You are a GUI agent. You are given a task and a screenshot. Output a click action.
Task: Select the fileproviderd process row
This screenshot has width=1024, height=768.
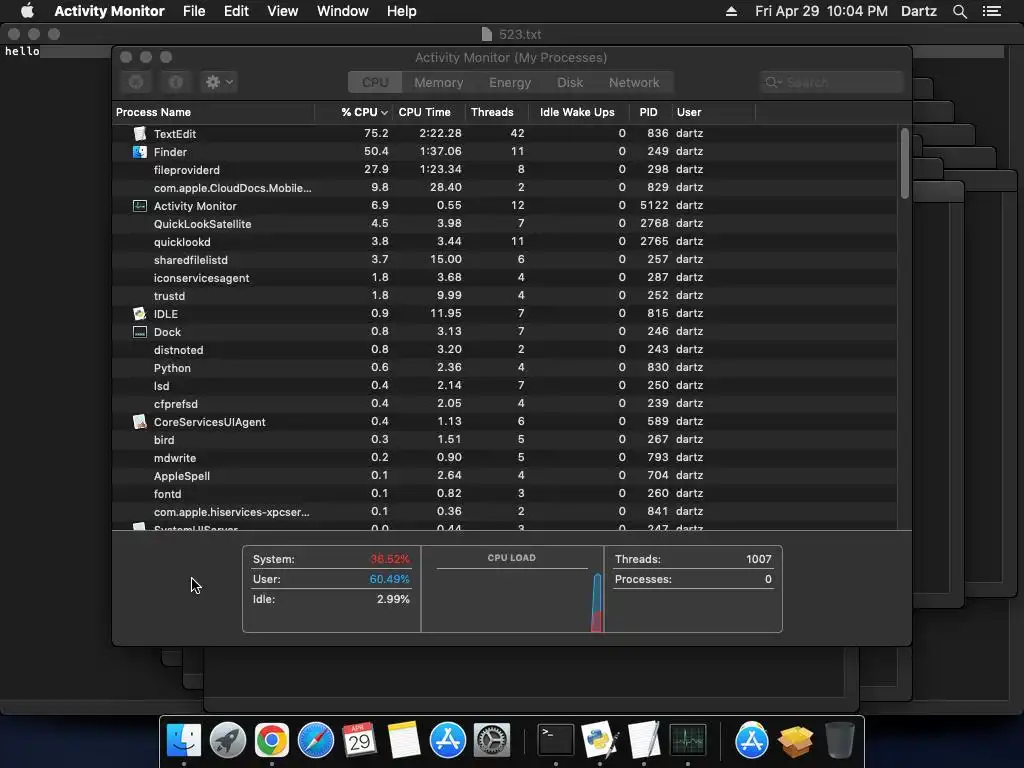tap(505, 170)
